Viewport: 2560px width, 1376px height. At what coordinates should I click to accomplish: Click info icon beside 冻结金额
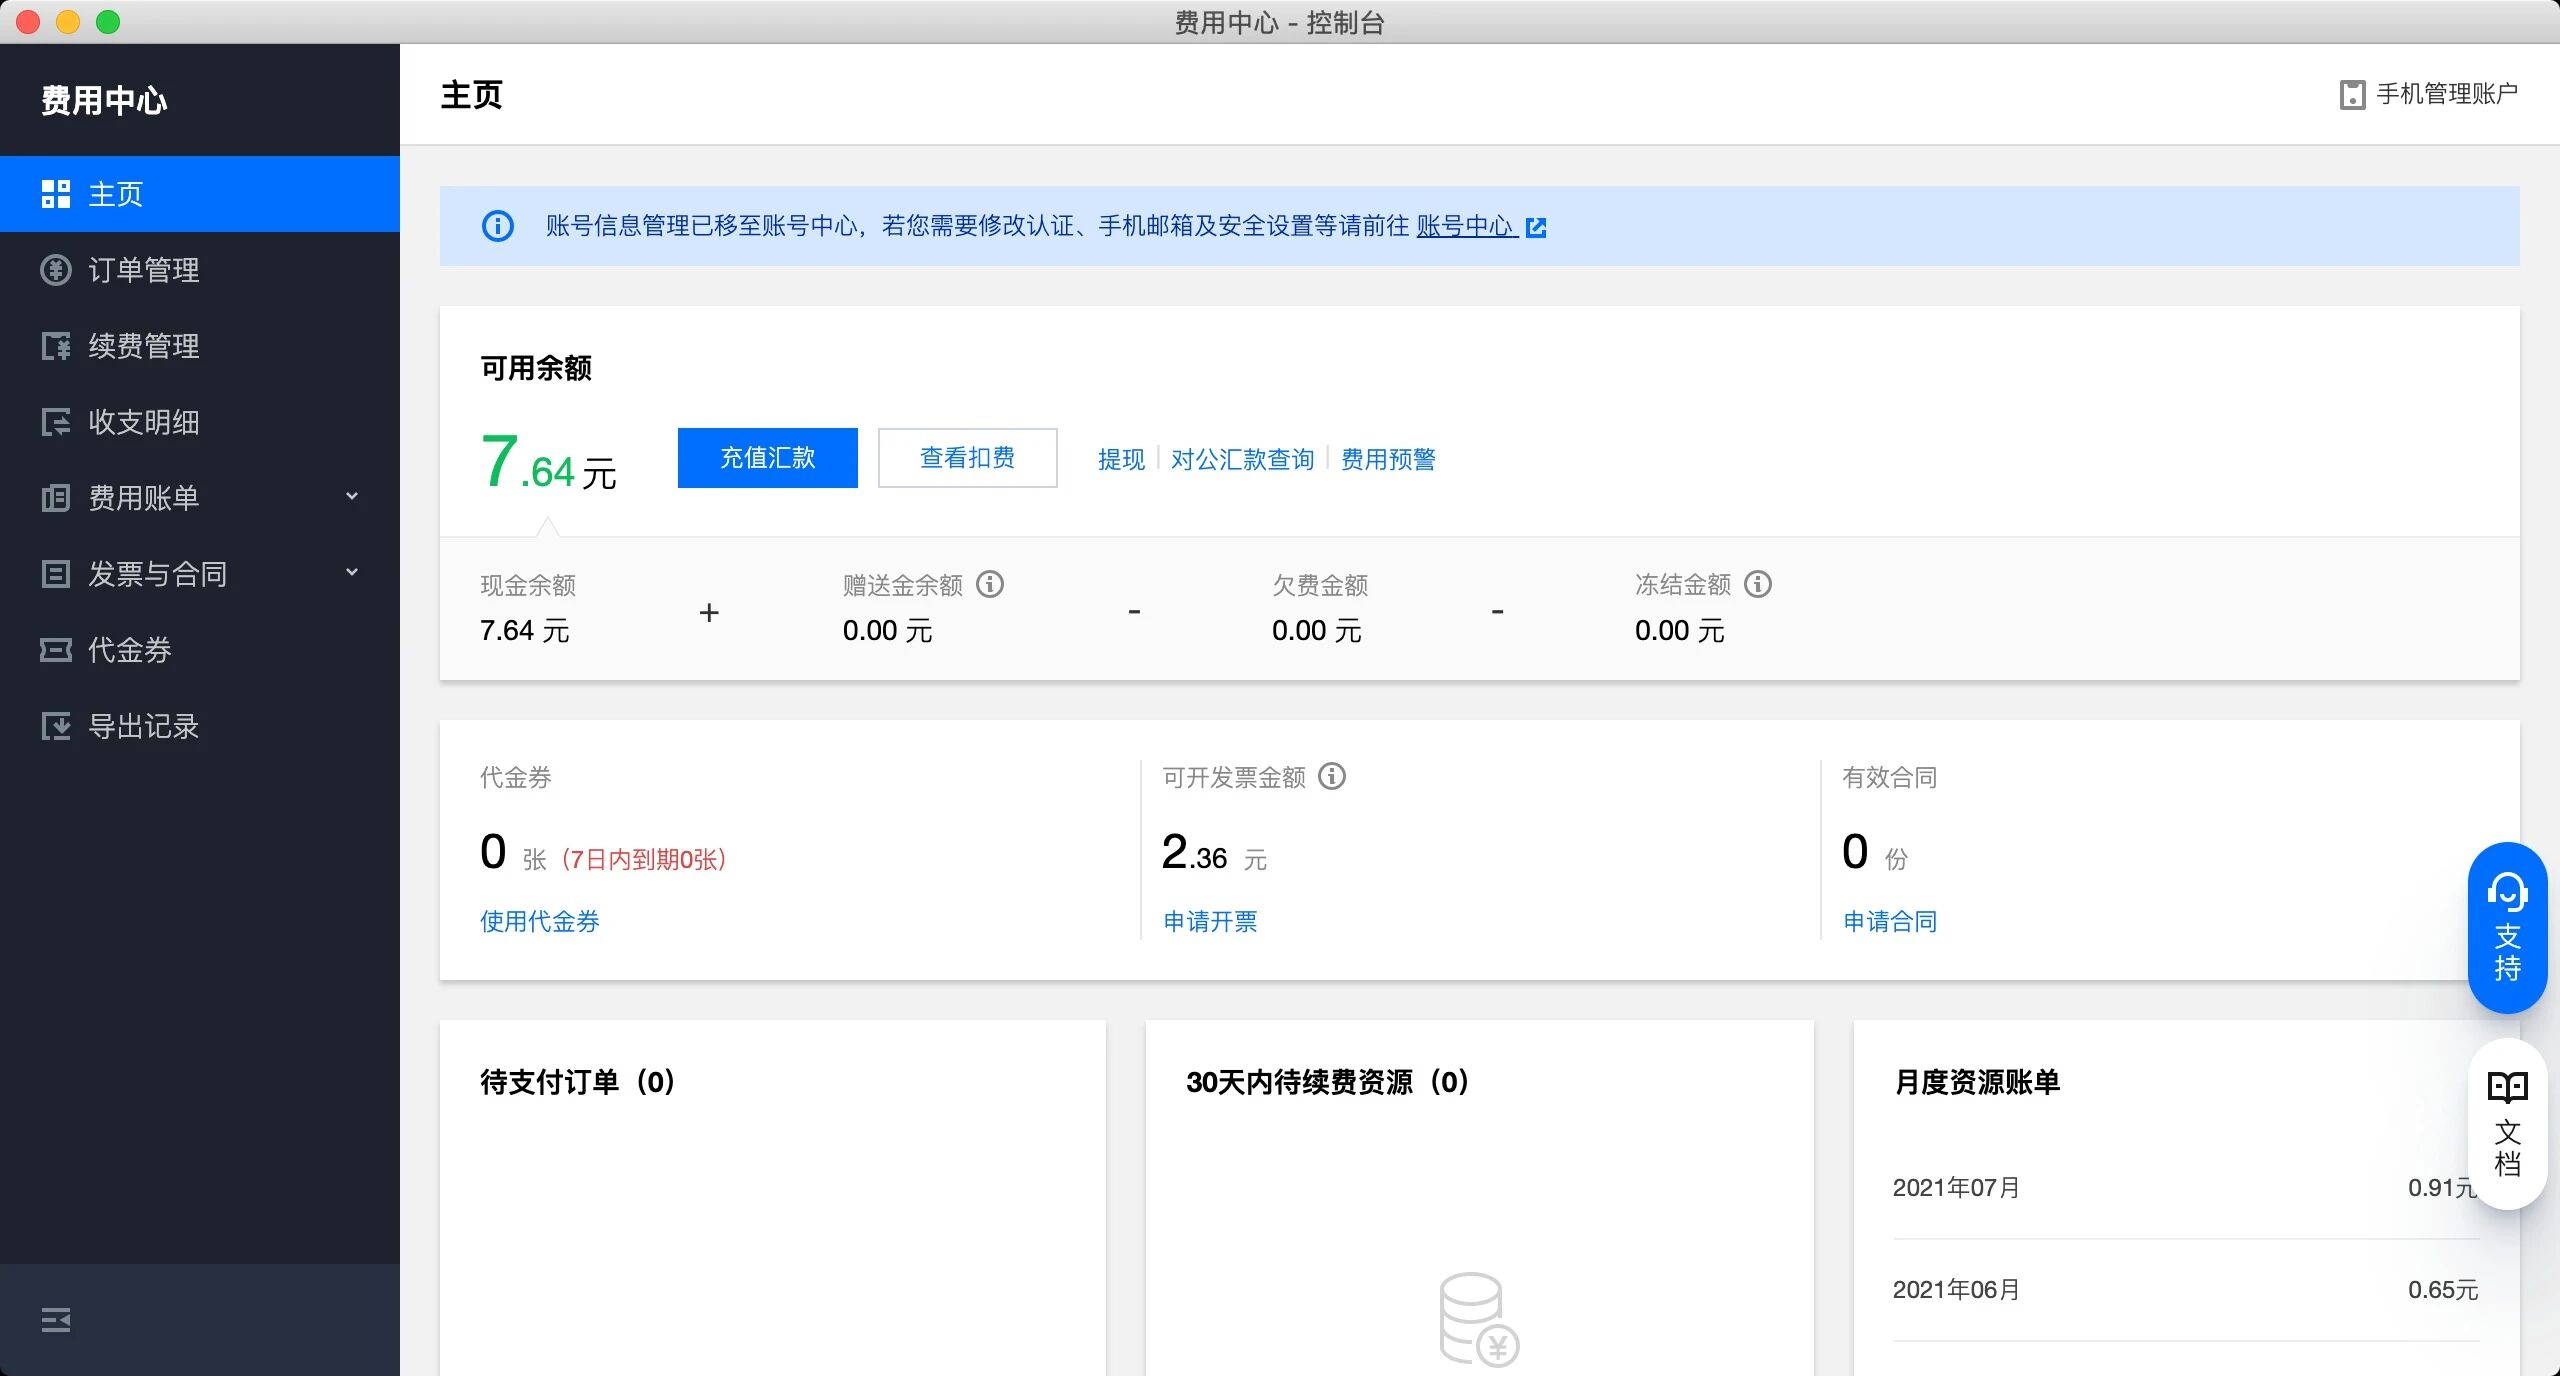coord(1758,584)
